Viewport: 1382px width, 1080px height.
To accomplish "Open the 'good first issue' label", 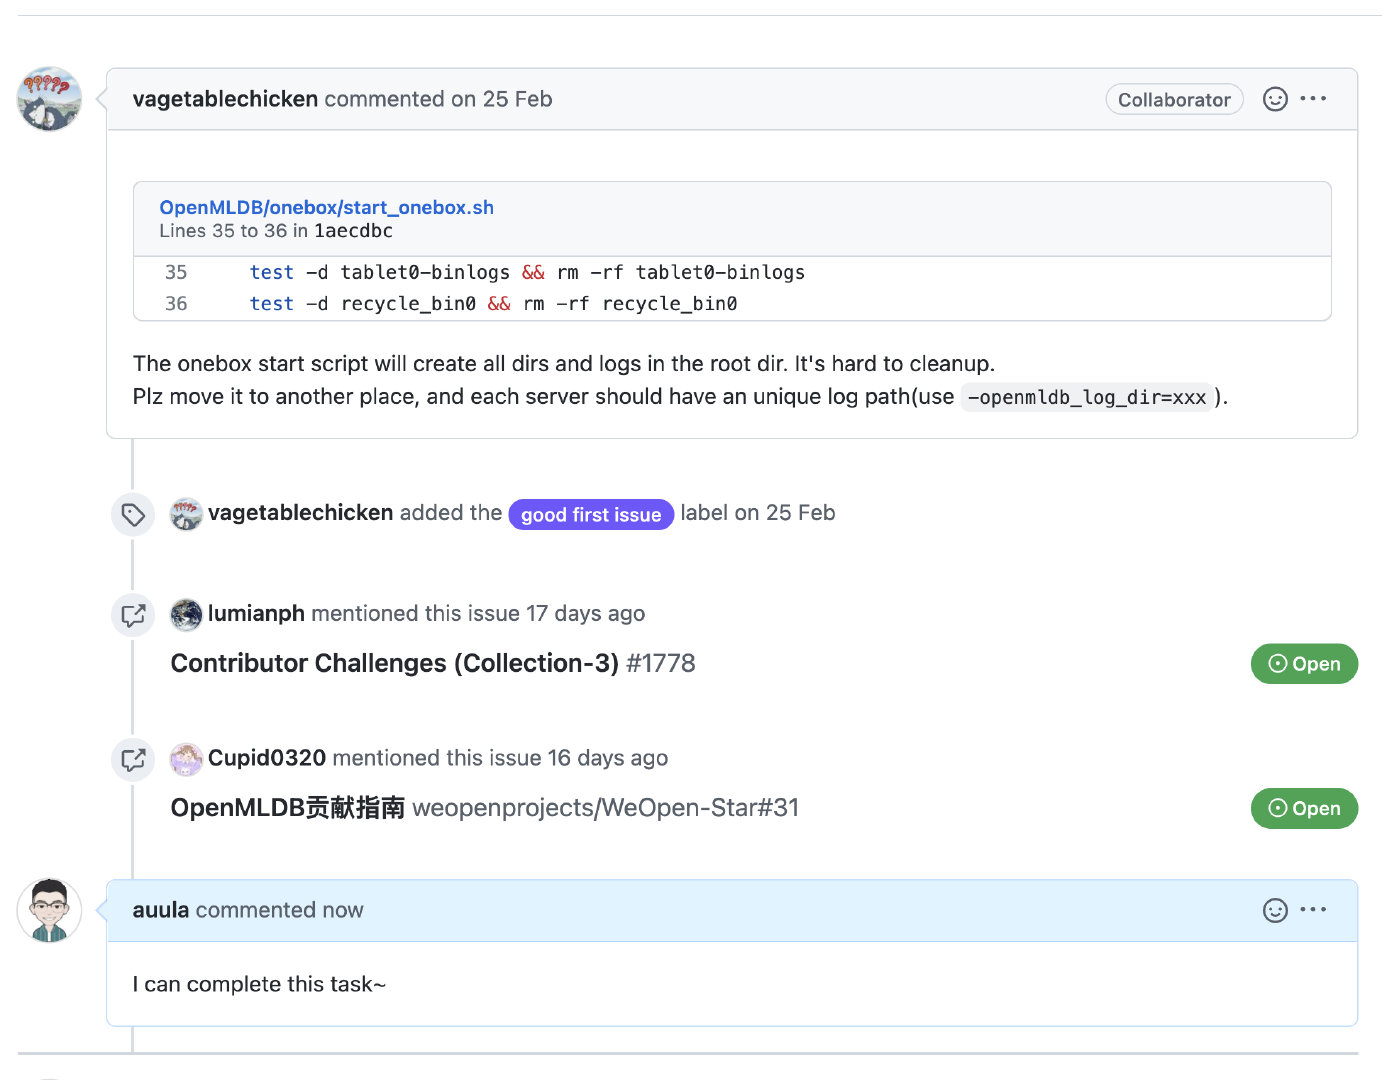I will tap(591, 514).
